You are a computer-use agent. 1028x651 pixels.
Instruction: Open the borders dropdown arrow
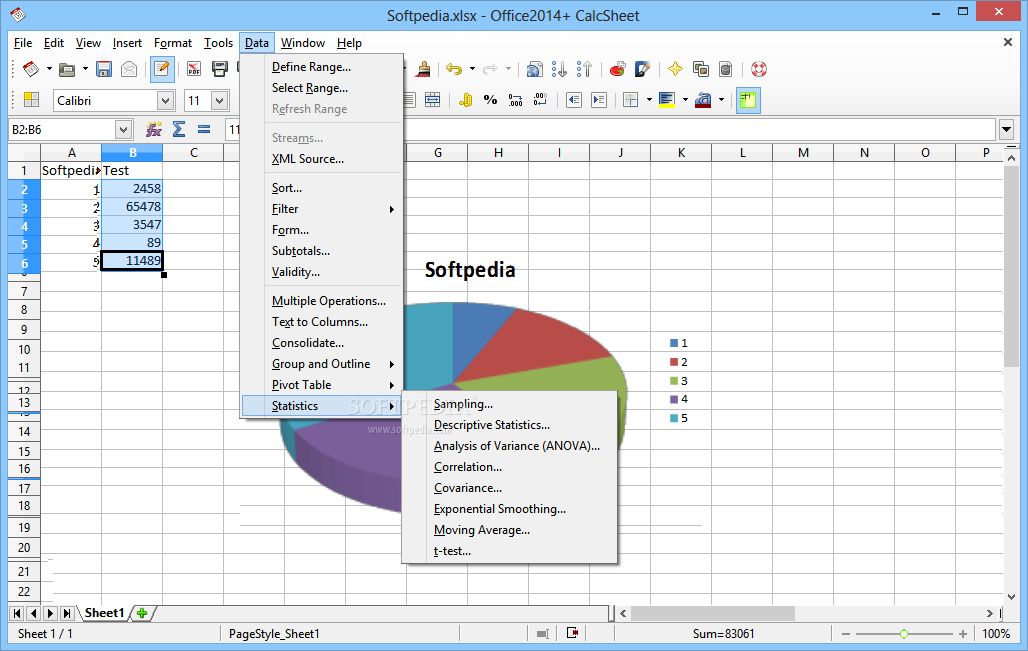pos(649,100)
